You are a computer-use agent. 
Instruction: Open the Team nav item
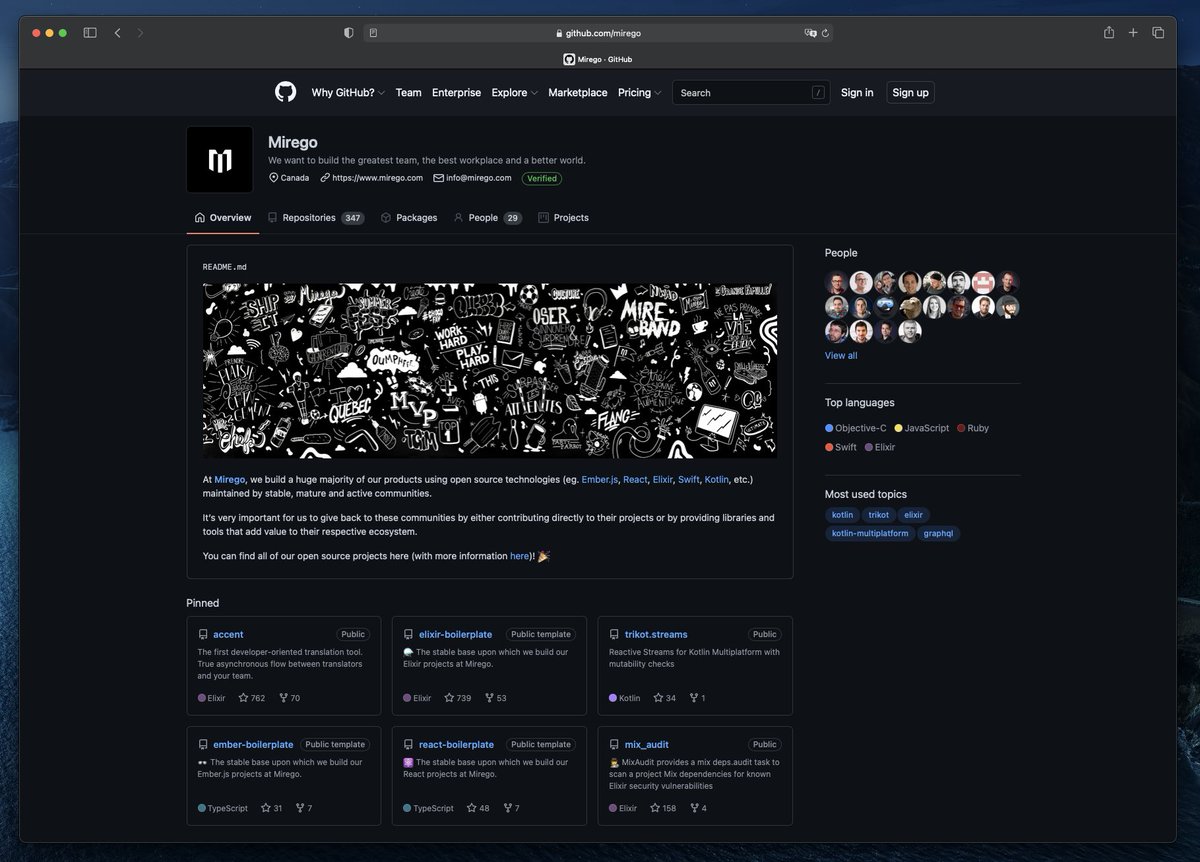click(x=408, y=93)
